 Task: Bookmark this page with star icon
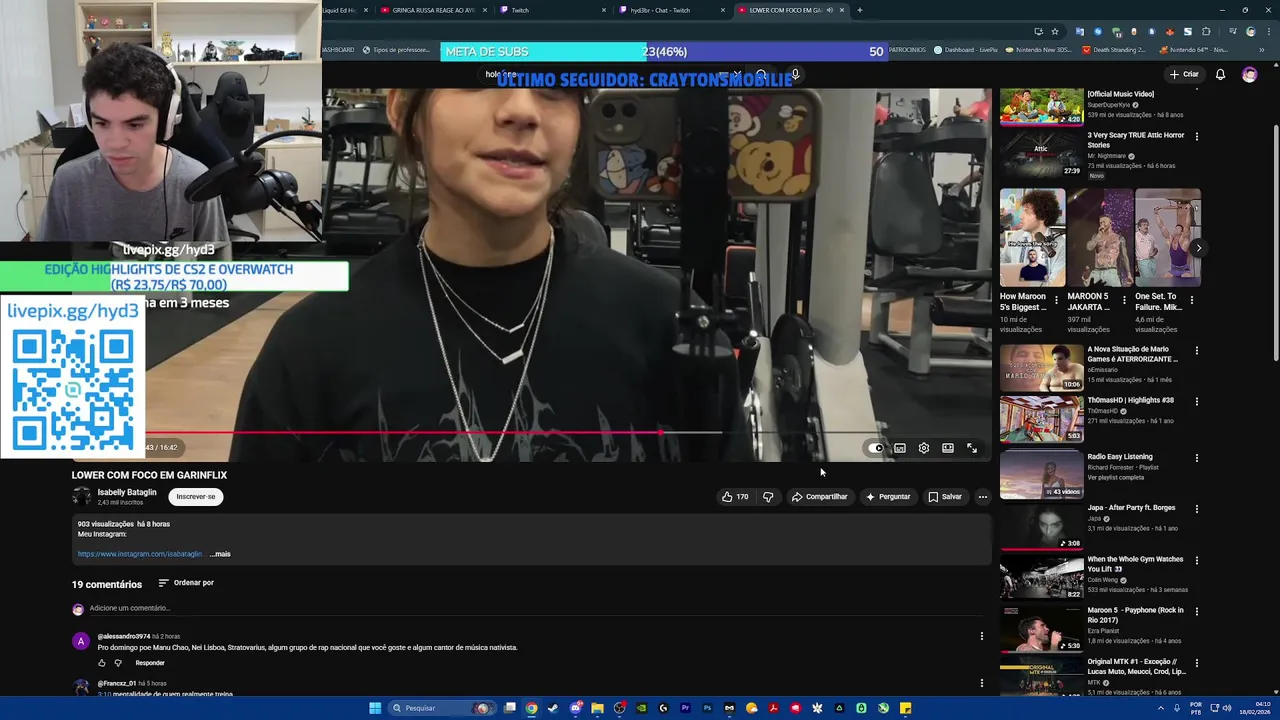coord(1054,31)
